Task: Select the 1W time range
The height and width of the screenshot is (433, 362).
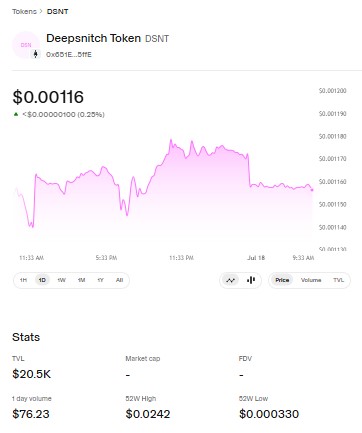Action: [62, 280]
